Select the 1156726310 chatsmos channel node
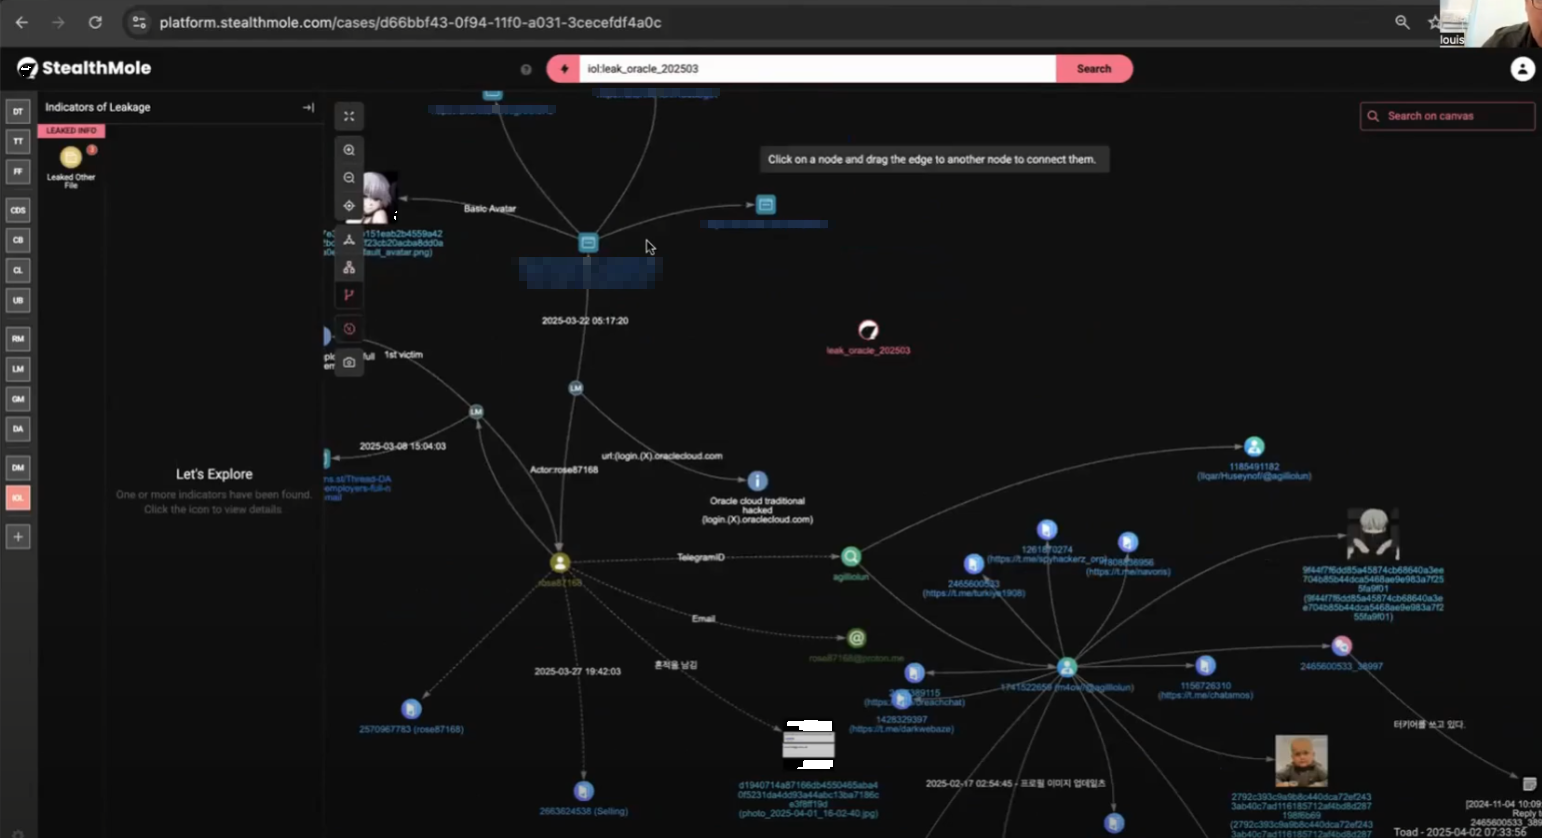The image size is (1542, 838). point(1206,665)
